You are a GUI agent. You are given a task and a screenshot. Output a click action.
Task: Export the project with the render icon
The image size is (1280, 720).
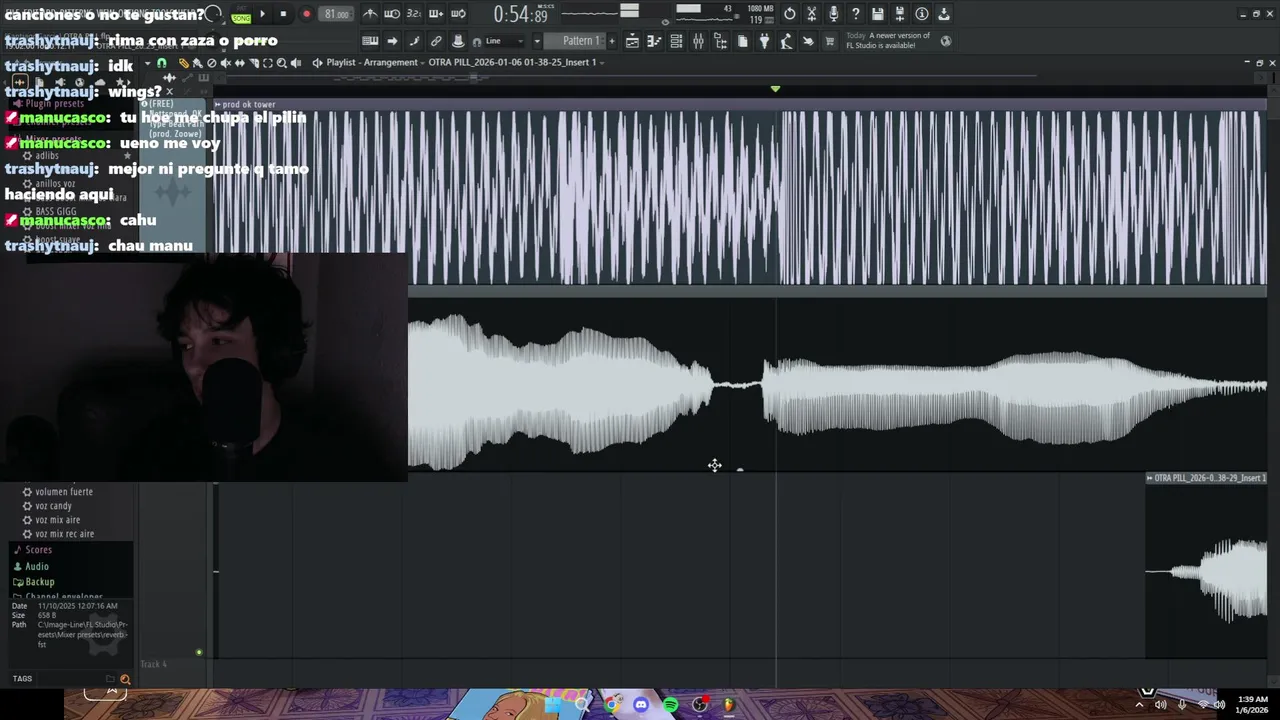943,14
